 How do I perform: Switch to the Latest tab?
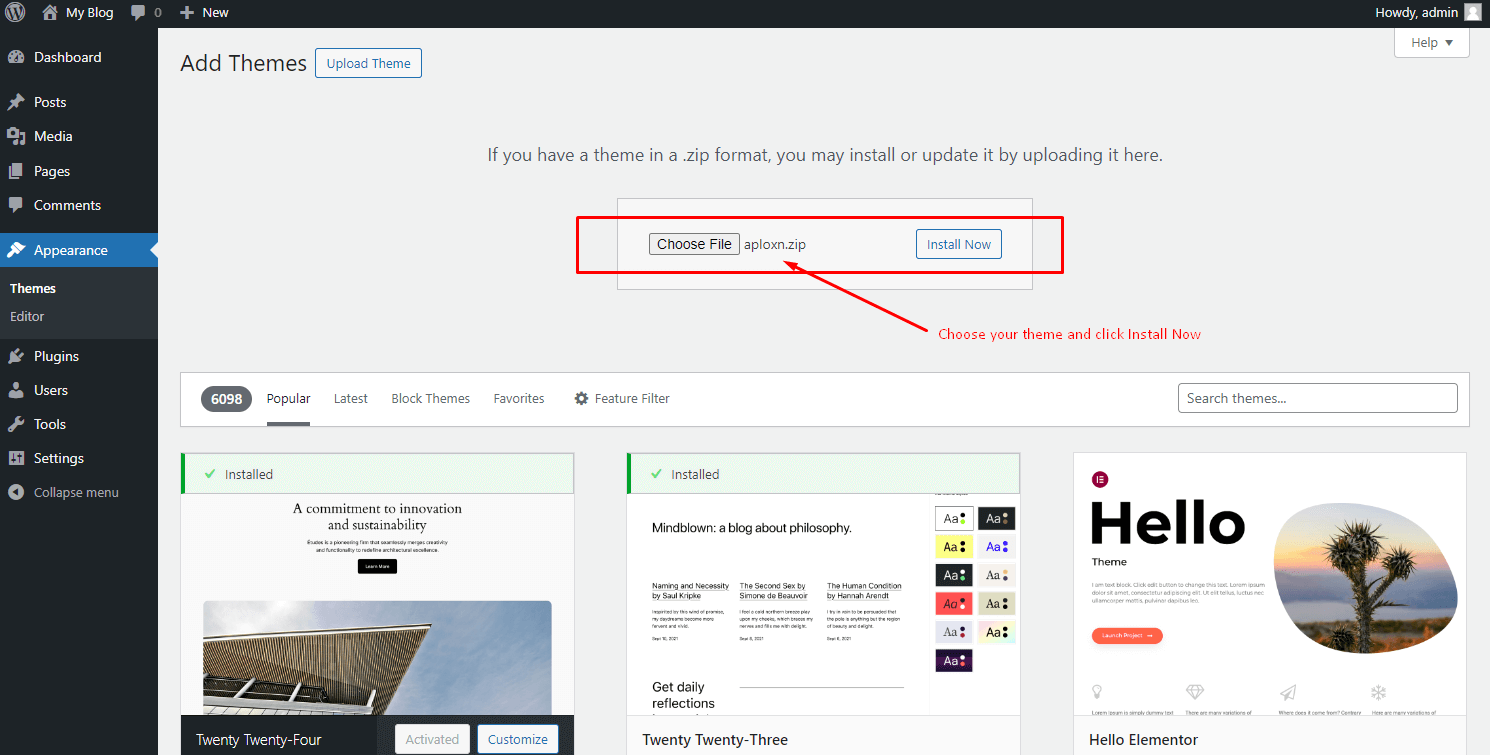pos(350,398)
